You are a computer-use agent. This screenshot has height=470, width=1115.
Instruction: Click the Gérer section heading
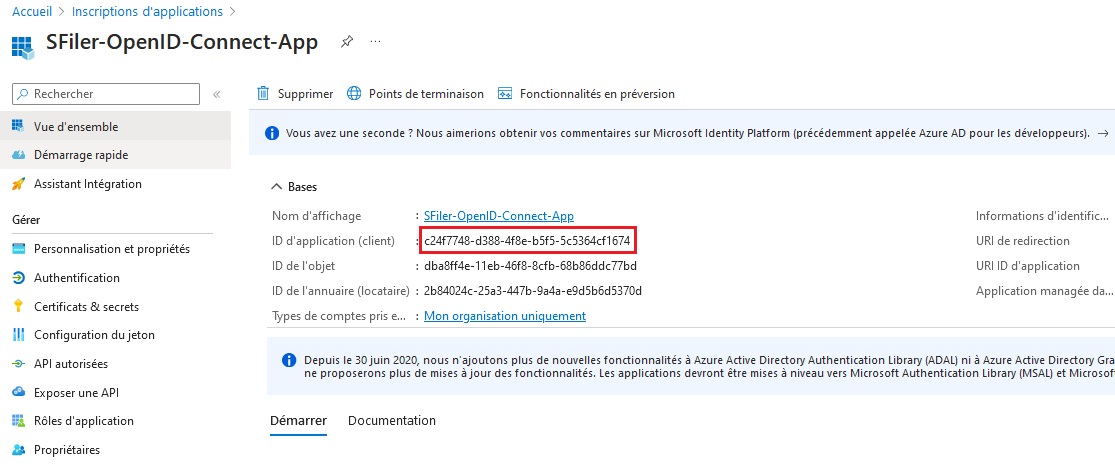tap(26, 220)
